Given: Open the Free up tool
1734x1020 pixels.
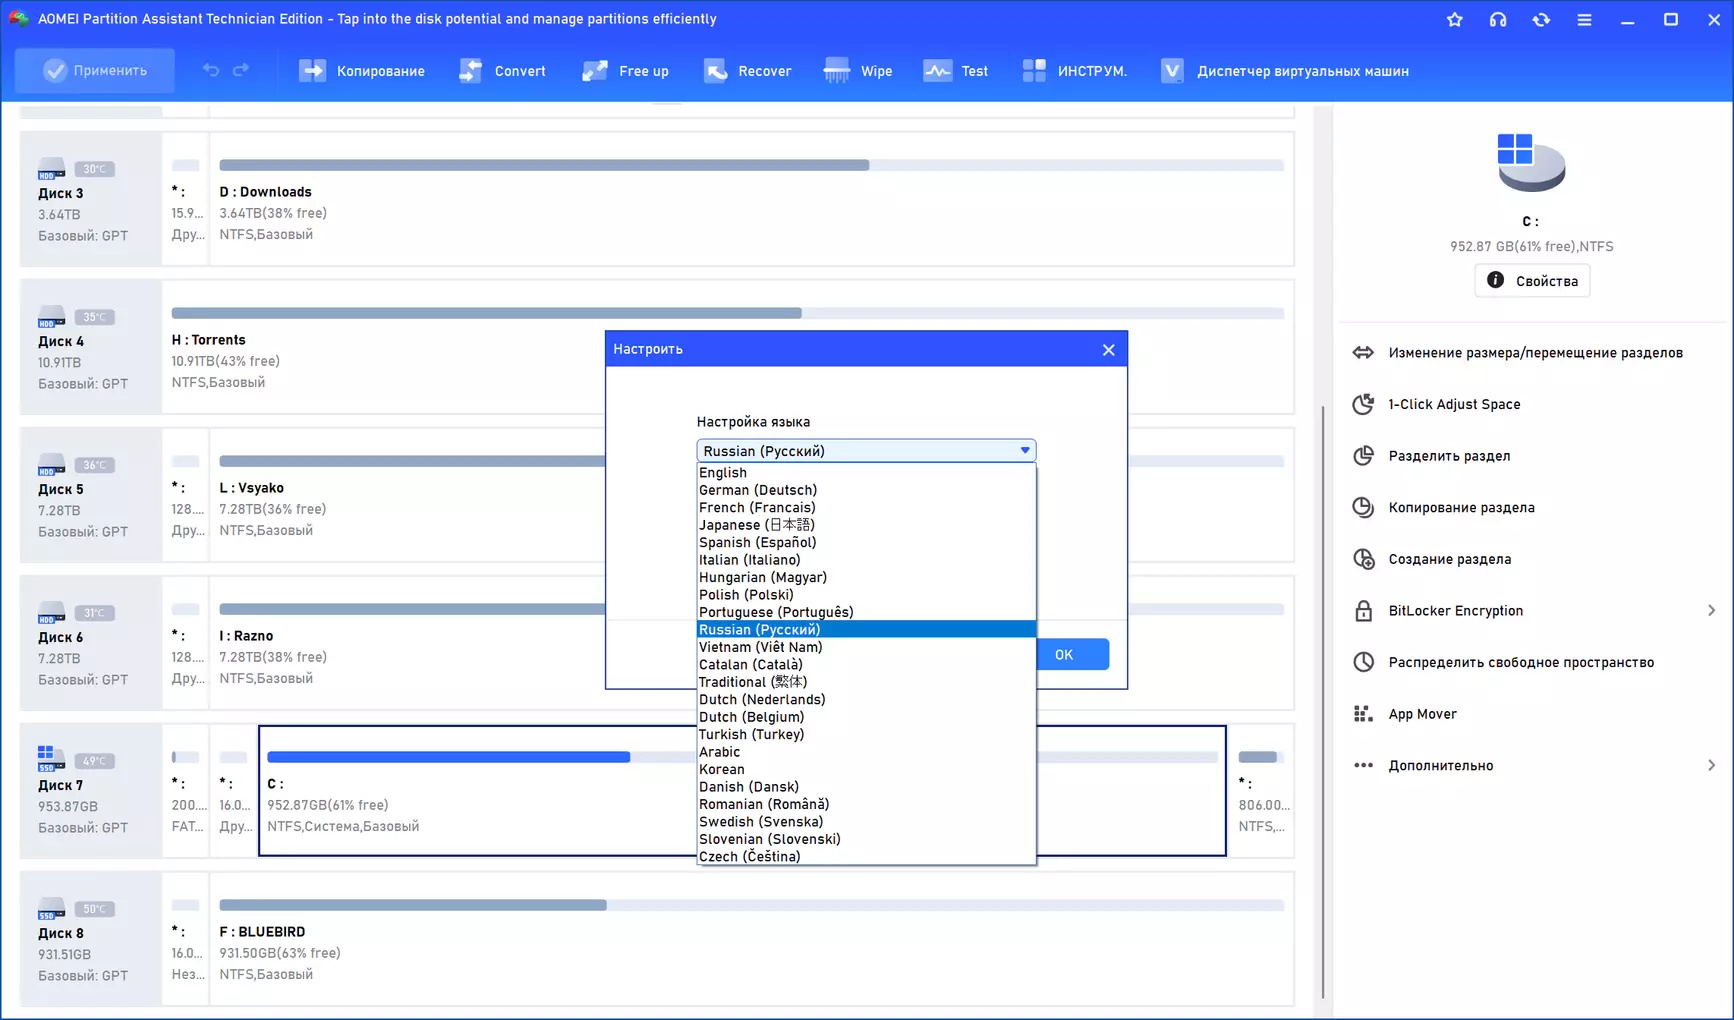Looking at the screenshot, I should [x=625, y=71].
